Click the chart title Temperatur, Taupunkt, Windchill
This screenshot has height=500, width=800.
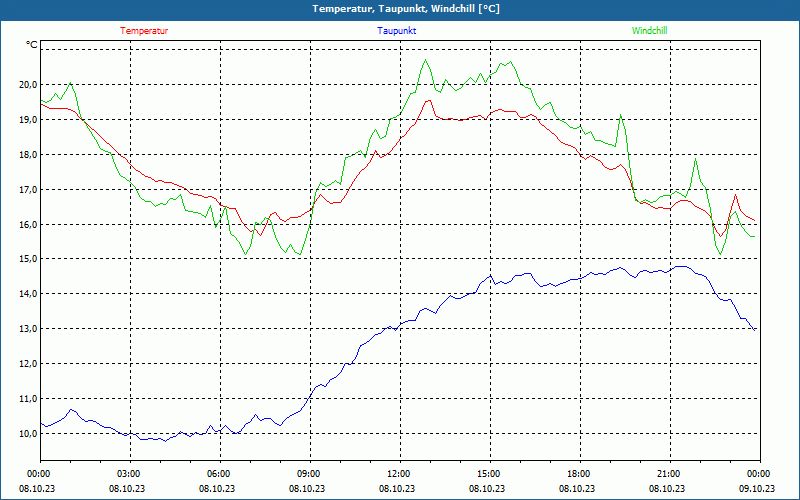click(x=406, y=9)
